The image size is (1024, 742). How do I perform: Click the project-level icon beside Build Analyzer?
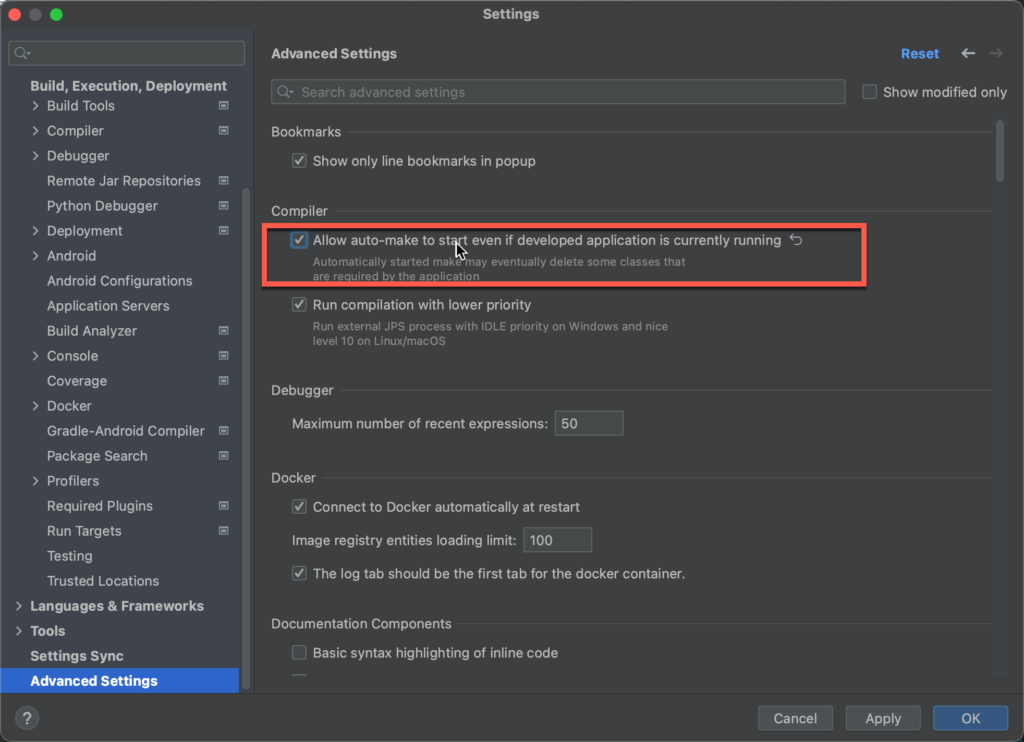pos(223,331)
